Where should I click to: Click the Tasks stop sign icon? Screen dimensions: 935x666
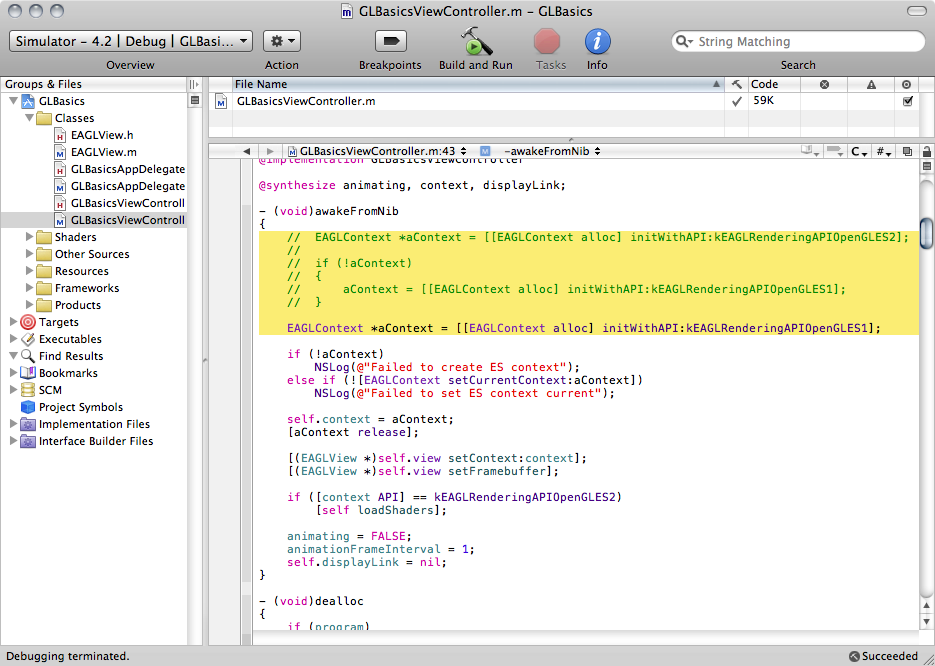tap(547, 42)
